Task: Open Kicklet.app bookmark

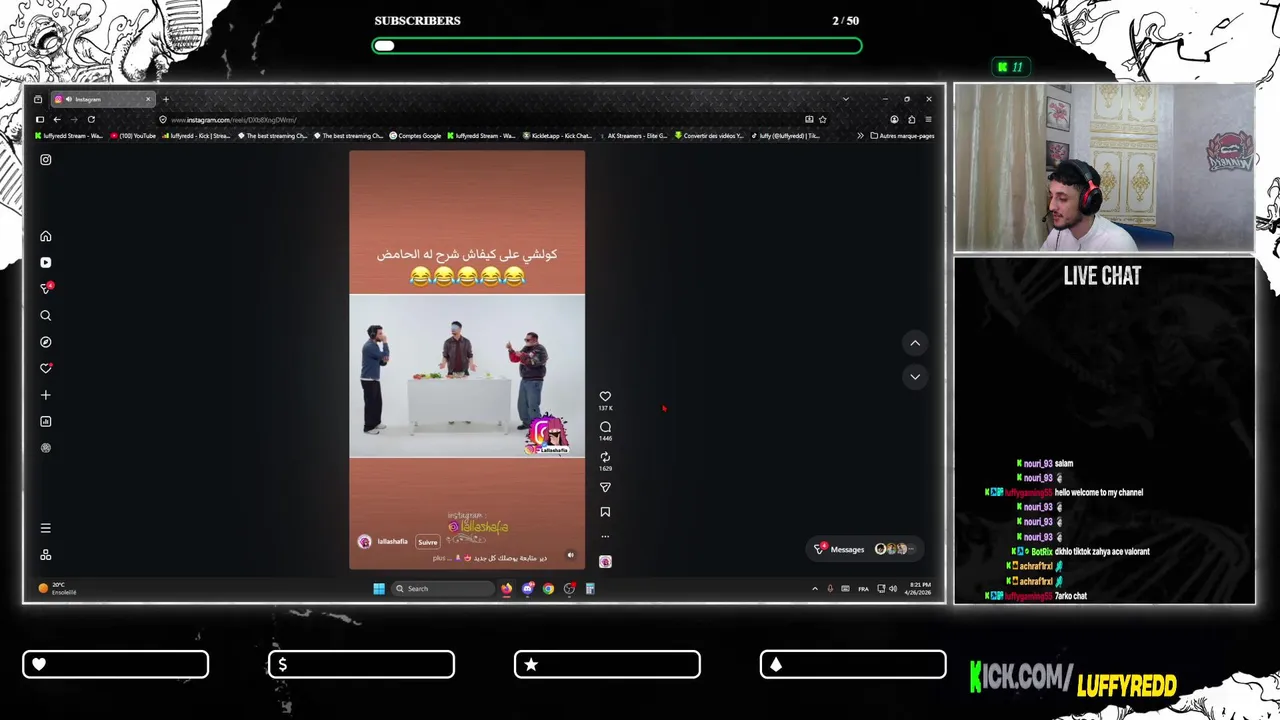Action: pos(557,136)
